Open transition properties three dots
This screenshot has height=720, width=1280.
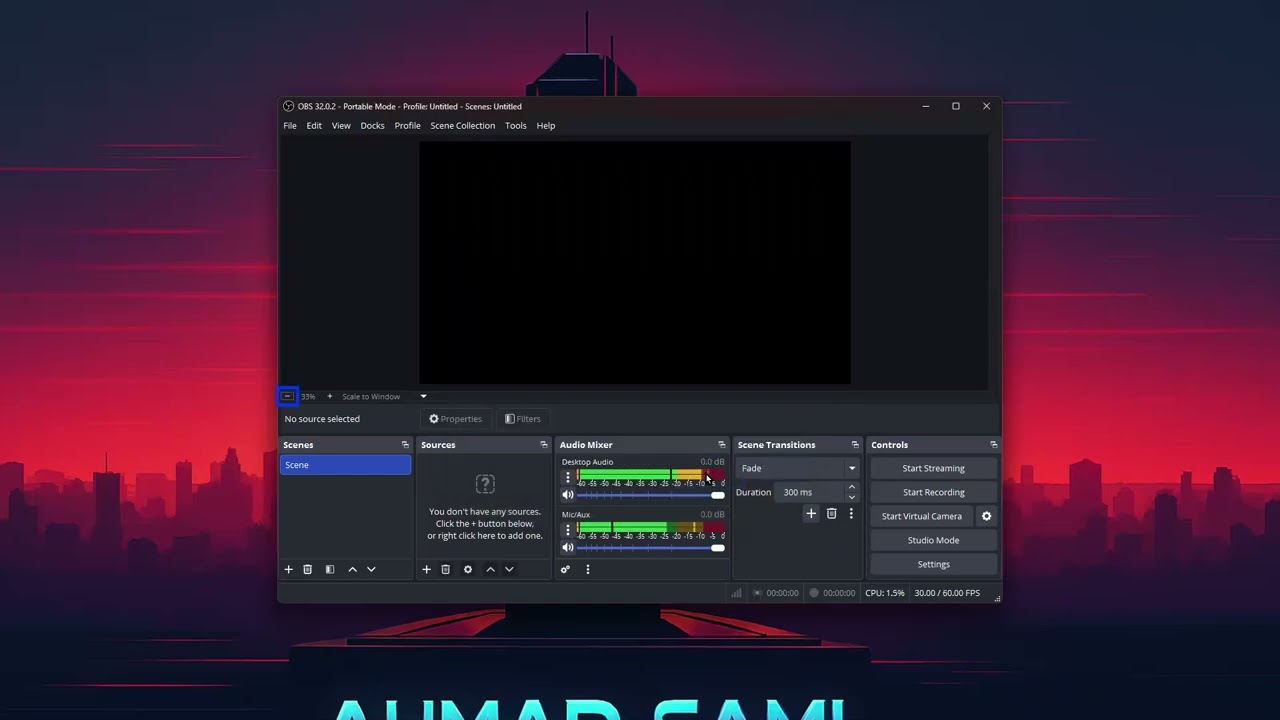pyautogui.click(x=851, y=514)
